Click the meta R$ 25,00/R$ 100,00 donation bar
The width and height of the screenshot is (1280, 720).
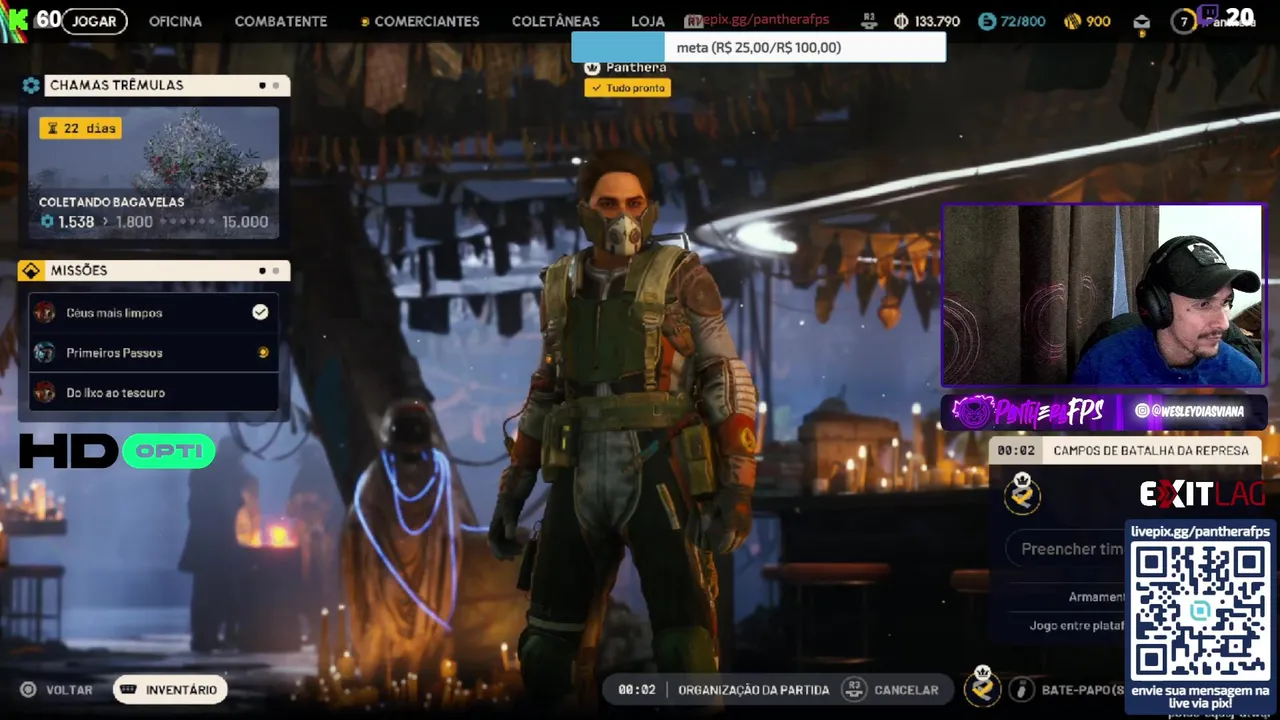point(758,47)
